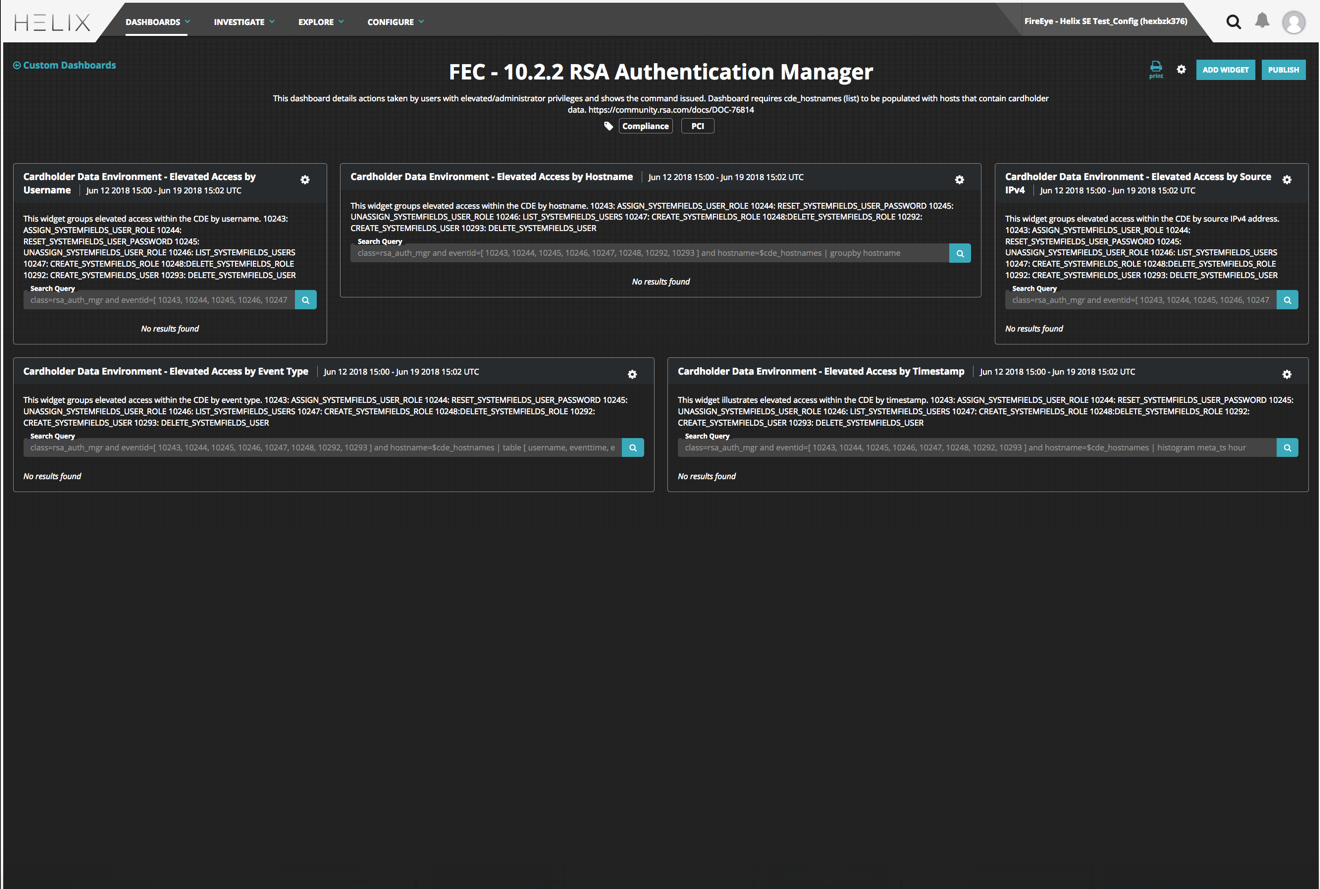Run search in the Username widget
The image size is (1320, 889).
(x=306, y=300)
